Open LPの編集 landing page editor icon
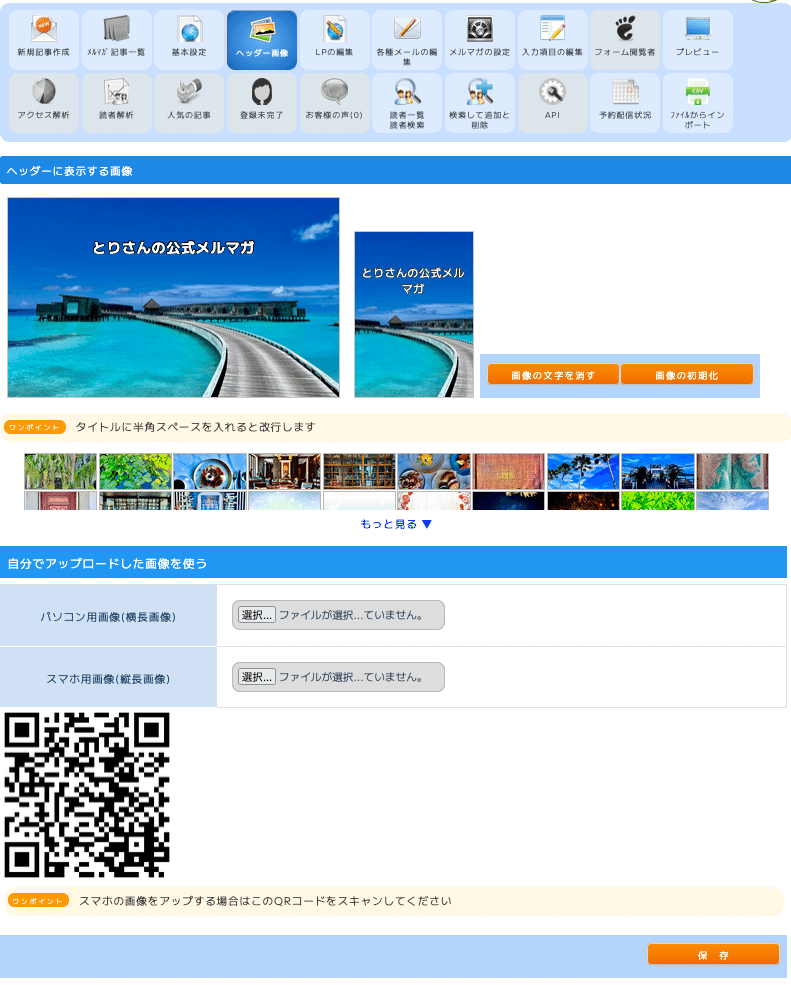791x985 pixels. click(334, 40)
